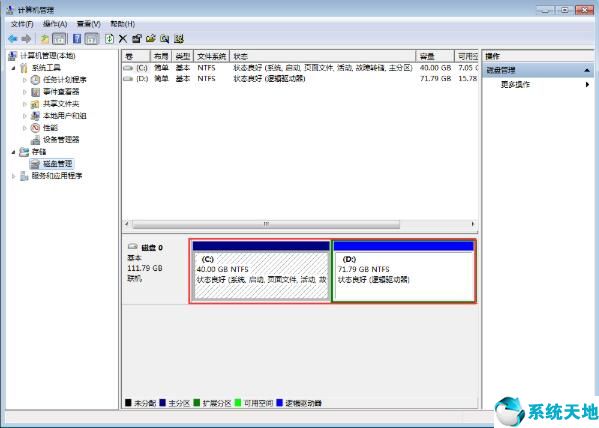Collapse the 磁盘管理 actions section arrow
This screenshot has width=599, height=428.
click(587, 70)
